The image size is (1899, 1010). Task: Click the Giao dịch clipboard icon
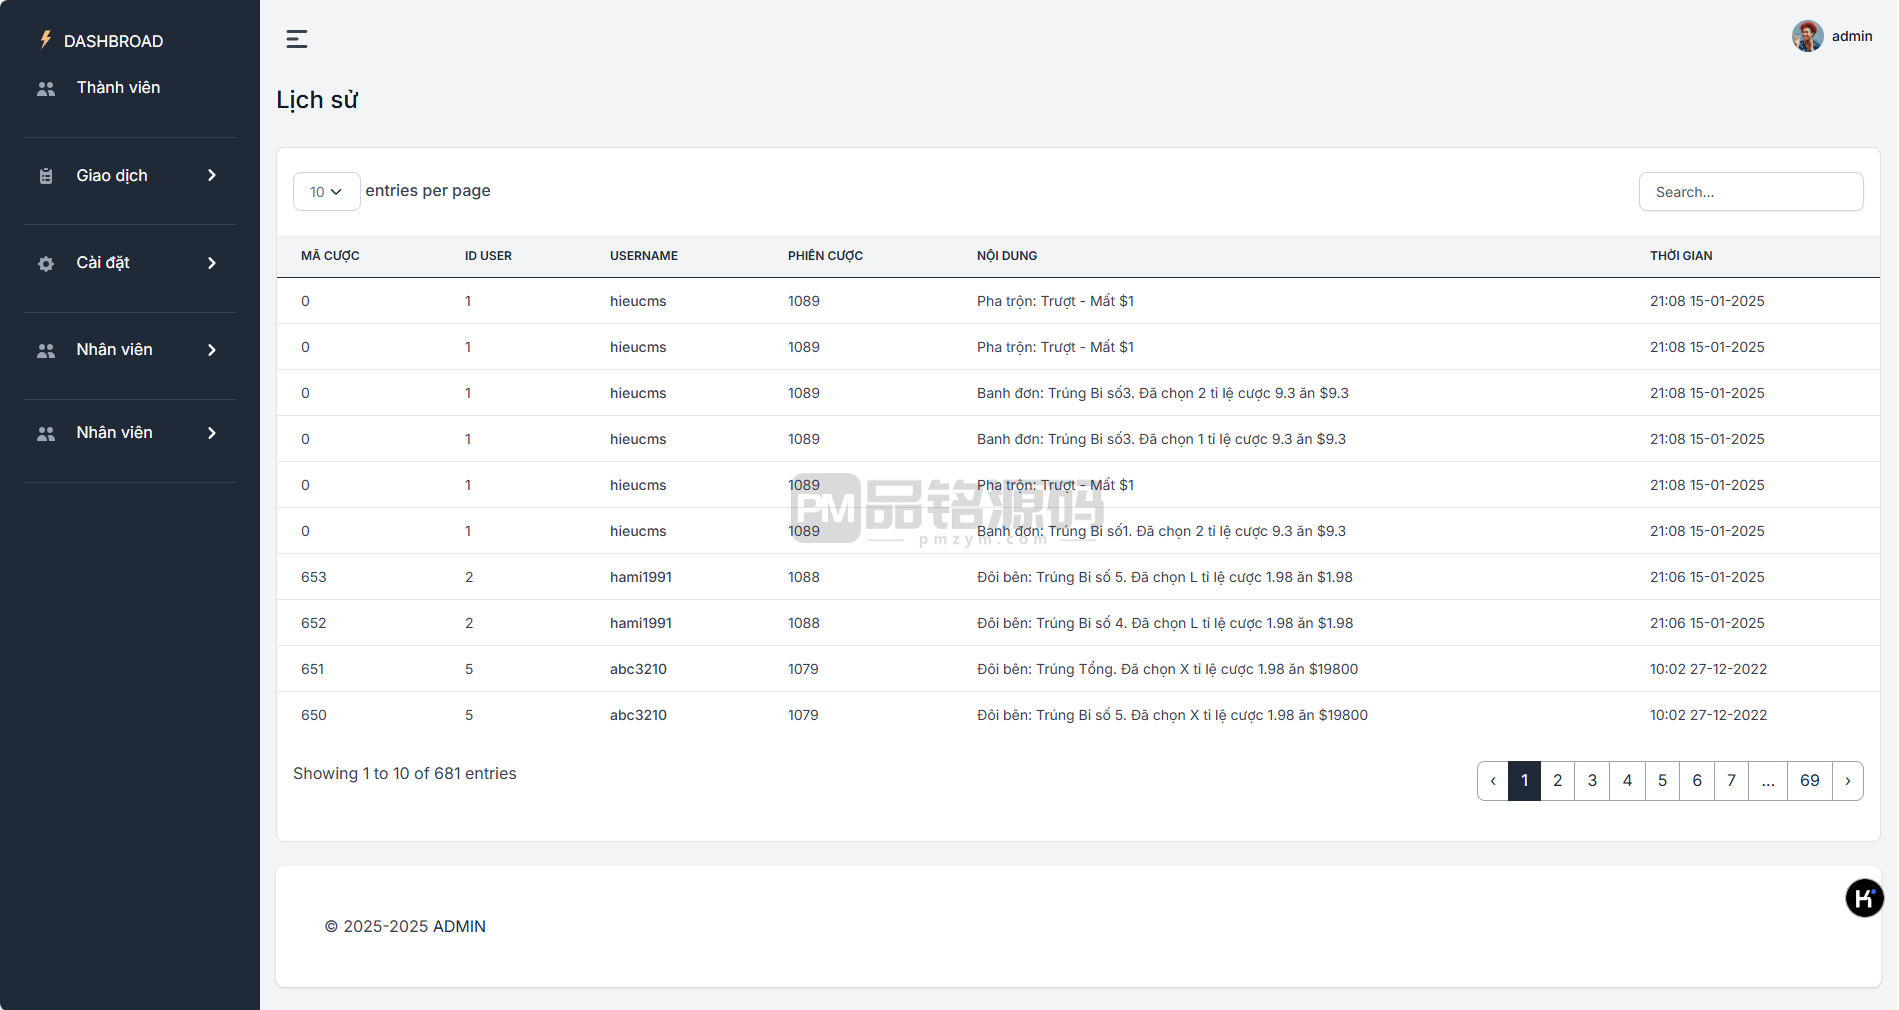click(x=46, y=176)
